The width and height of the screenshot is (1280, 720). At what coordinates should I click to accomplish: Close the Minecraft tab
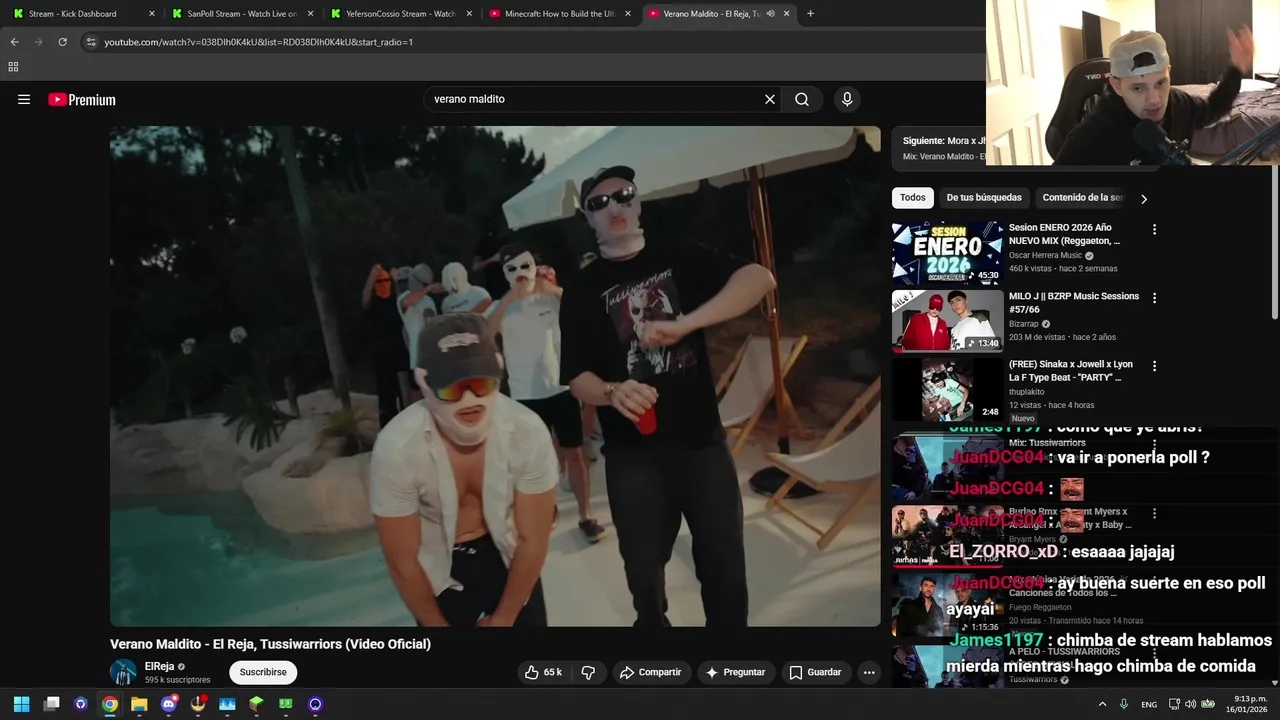pyautogui.click(x=627, y=14)
